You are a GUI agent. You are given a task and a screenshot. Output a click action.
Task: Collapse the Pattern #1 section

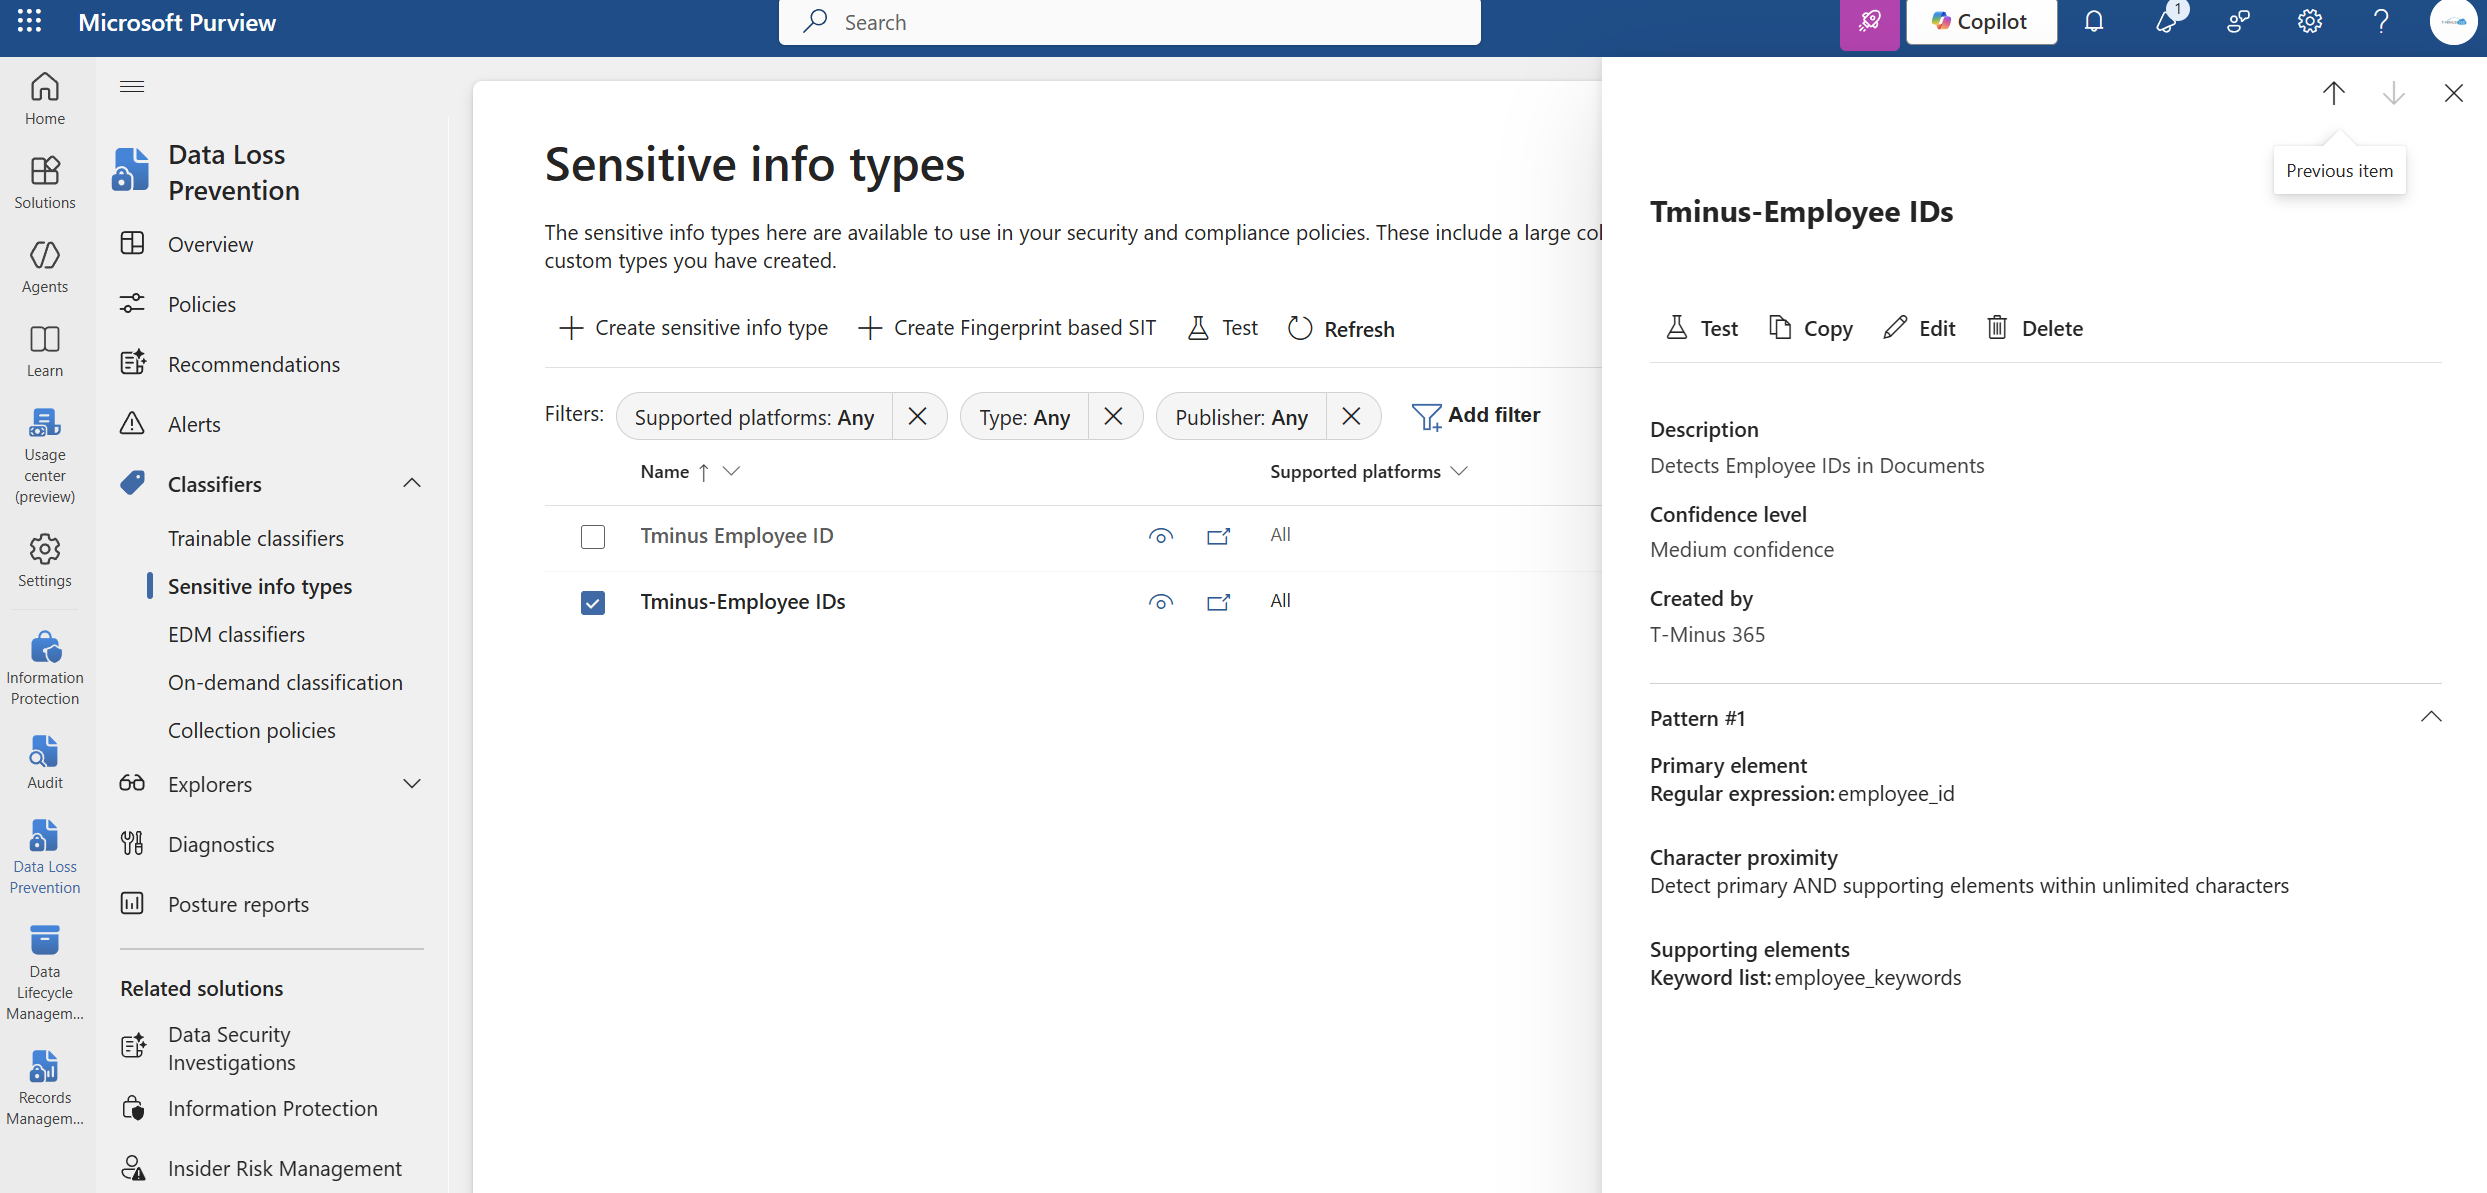tap(2430, 717)
